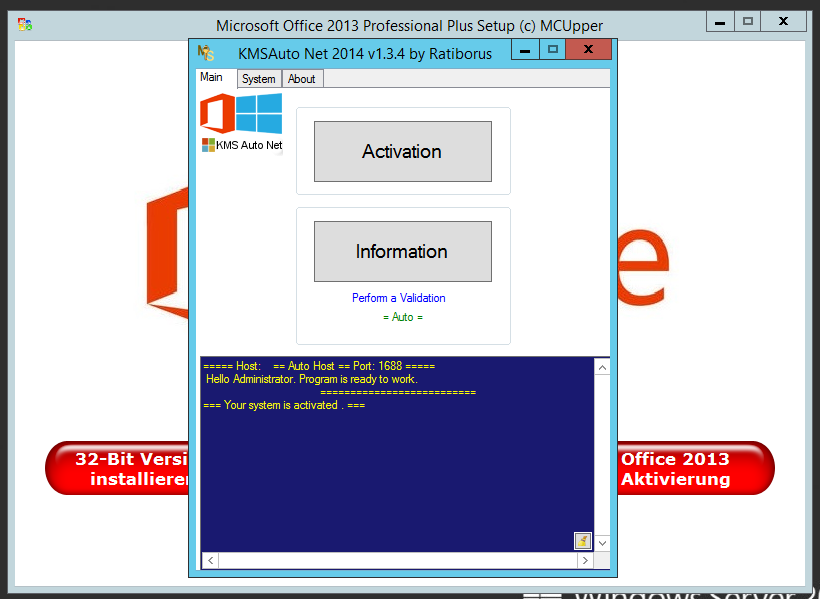Screen dimensions: 820x599
Task: Click the blue Windows logo icon
Action: pos(259,113)
